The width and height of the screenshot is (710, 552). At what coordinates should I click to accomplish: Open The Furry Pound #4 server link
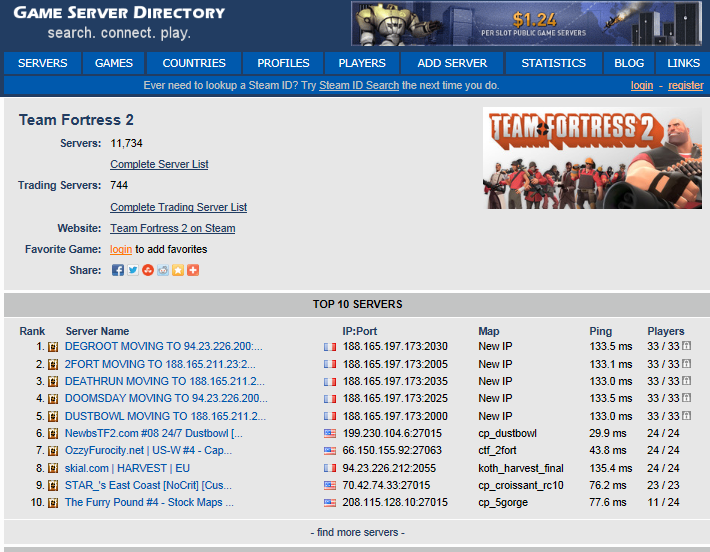pos(149,503)
